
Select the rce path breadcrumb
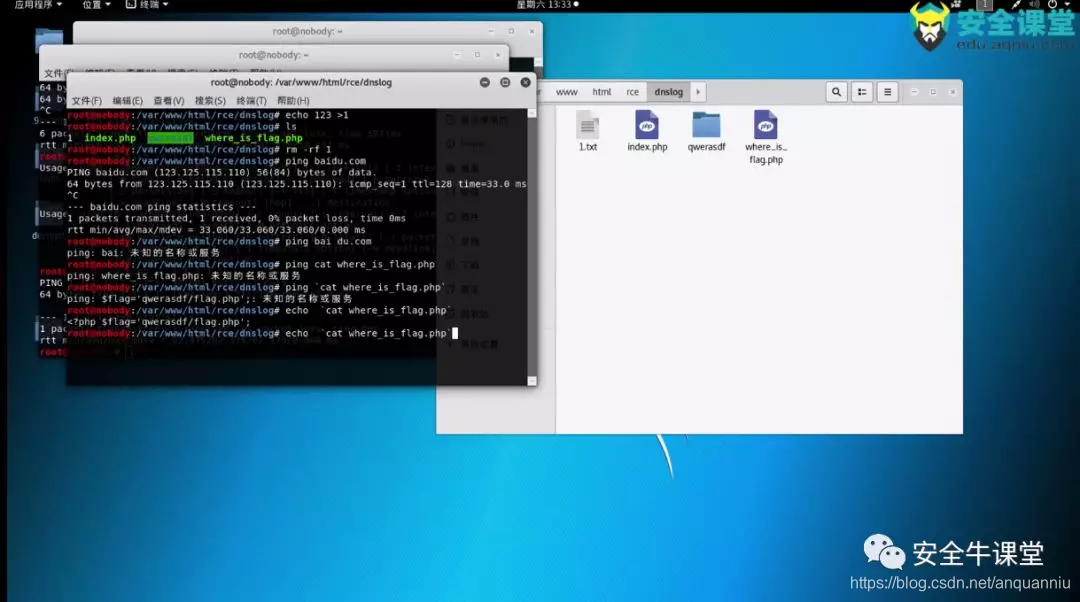[x=632, y=92]
